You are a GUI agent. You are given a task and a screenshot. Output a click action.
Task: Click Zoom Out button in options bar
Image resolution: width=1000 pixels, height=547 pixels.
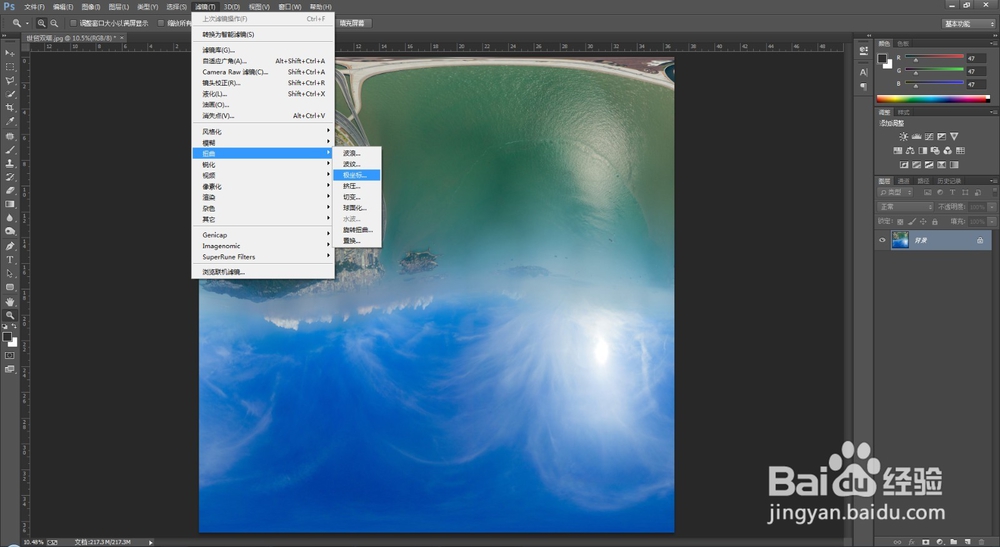[x=54, y=23]
